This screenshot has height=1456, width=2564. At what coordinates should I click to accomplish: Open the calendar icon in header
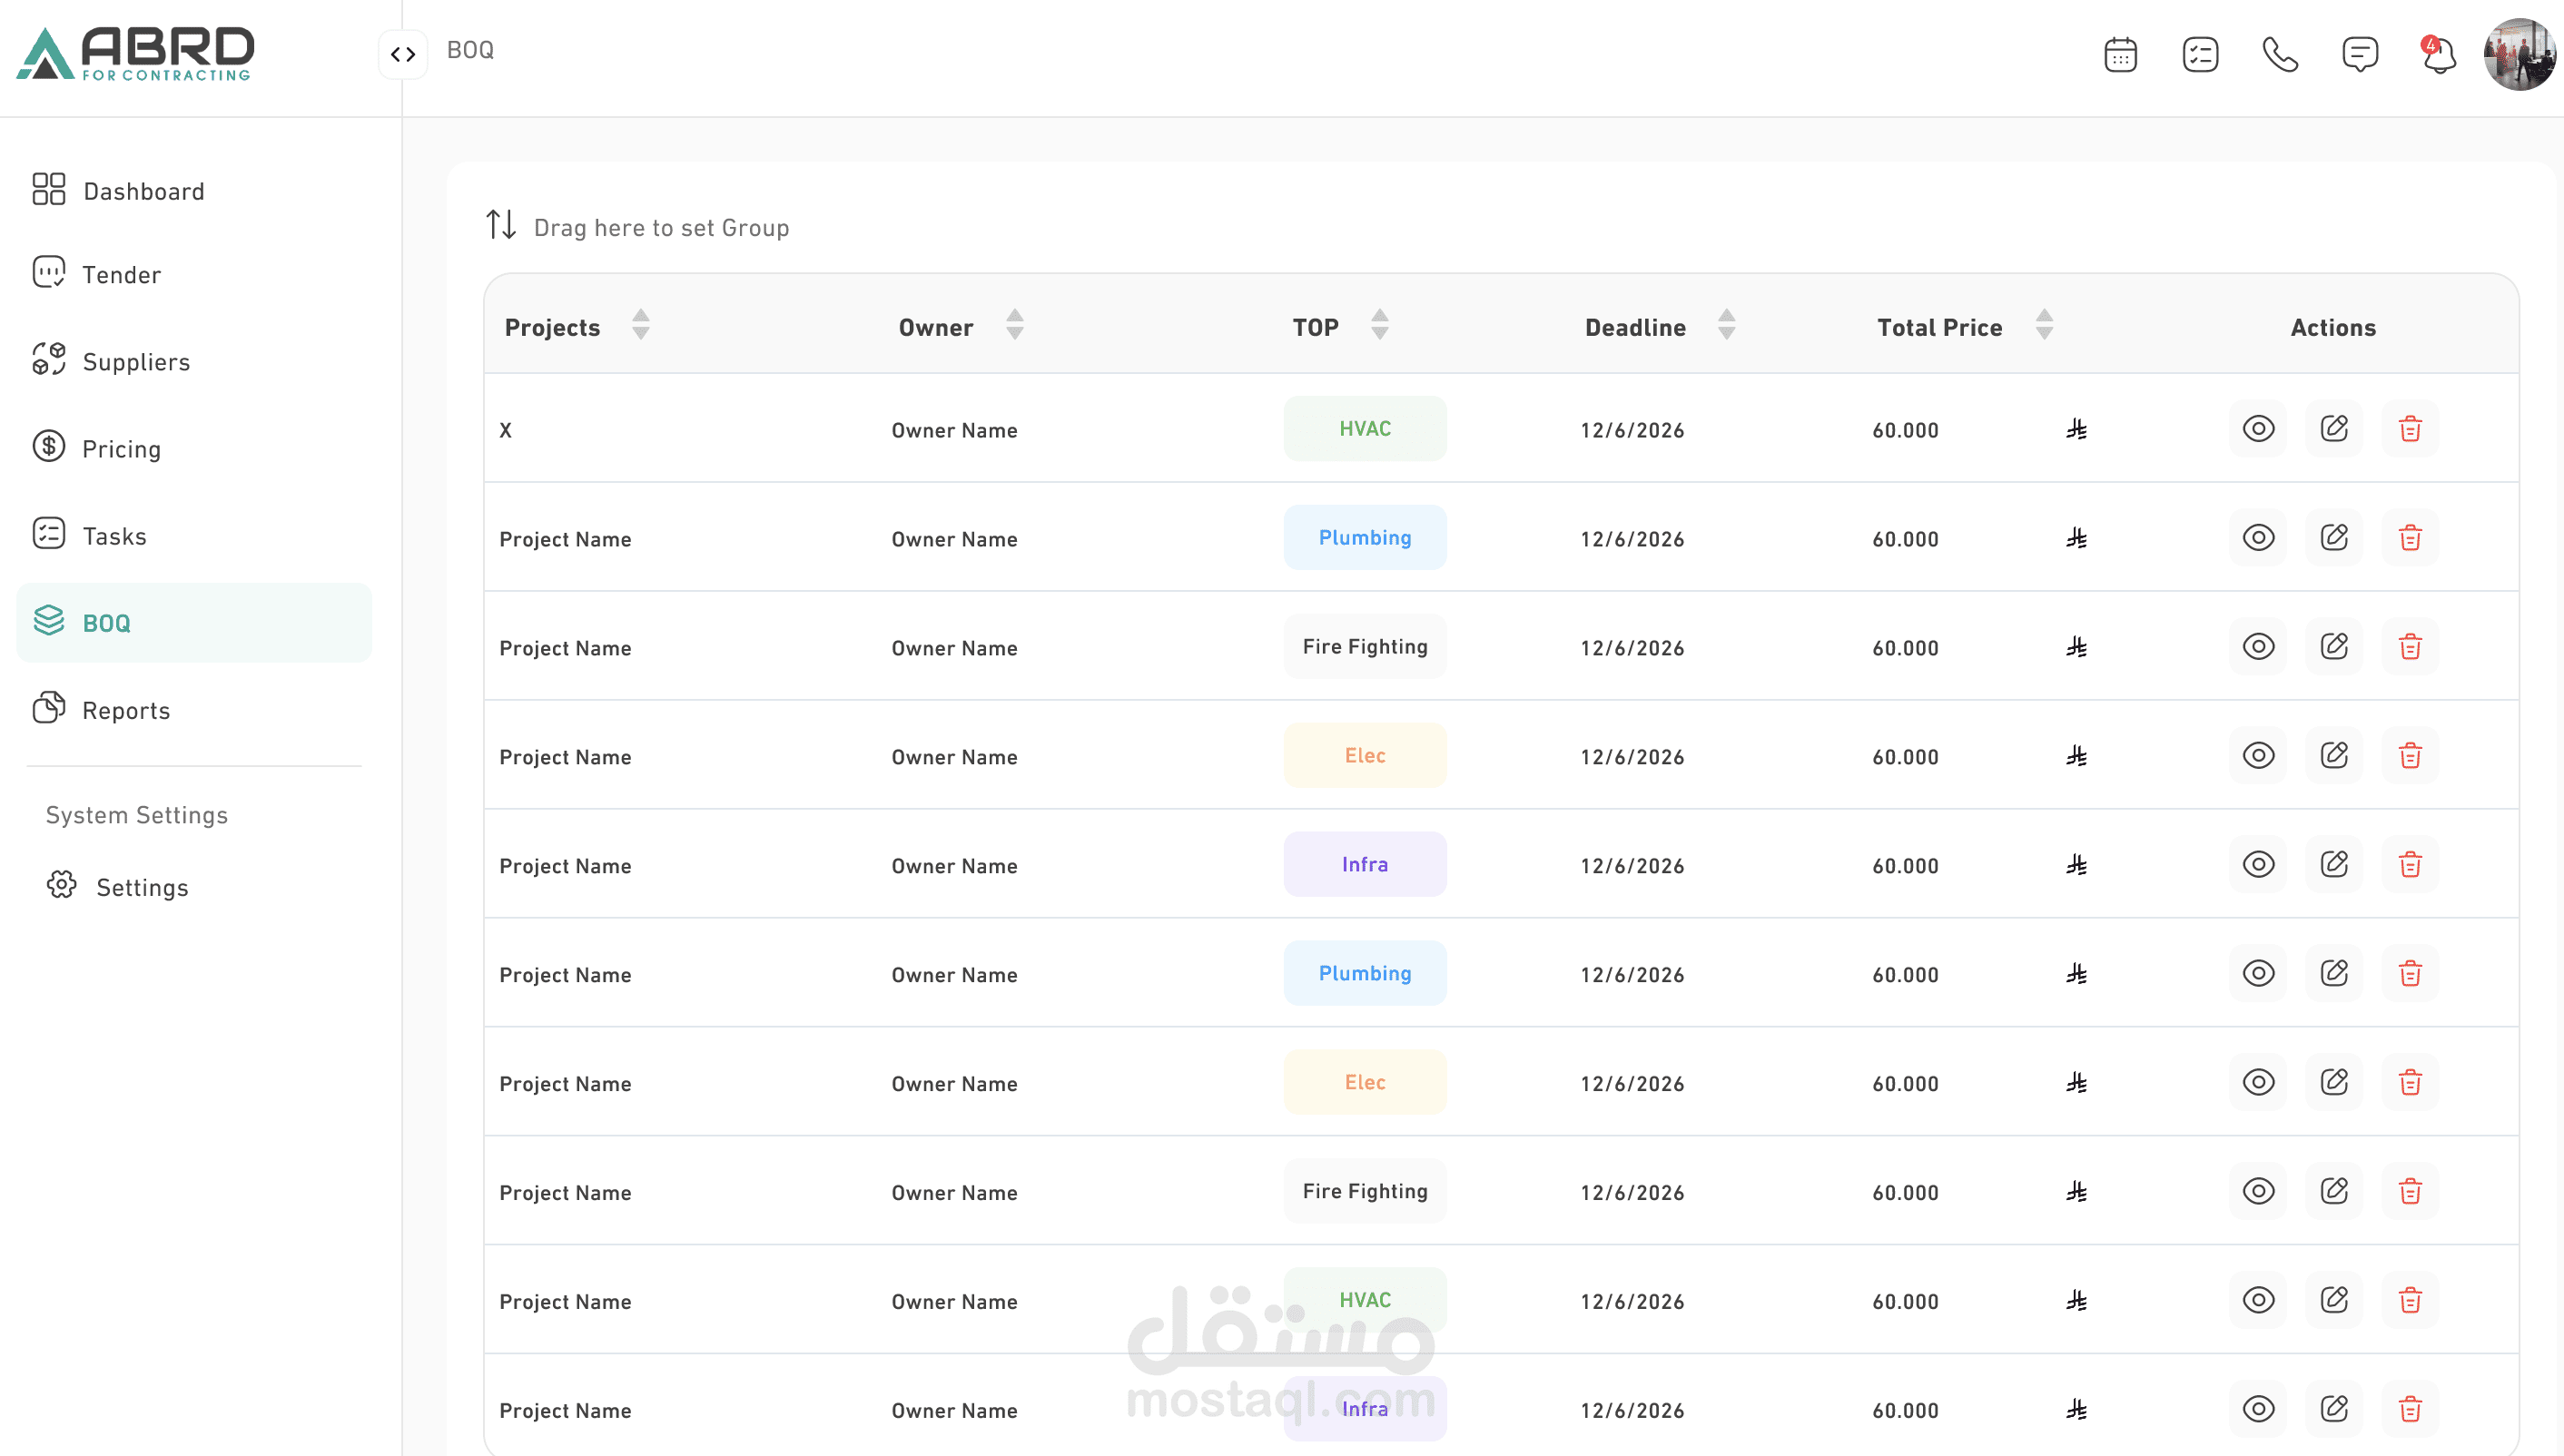point(2120,55)
